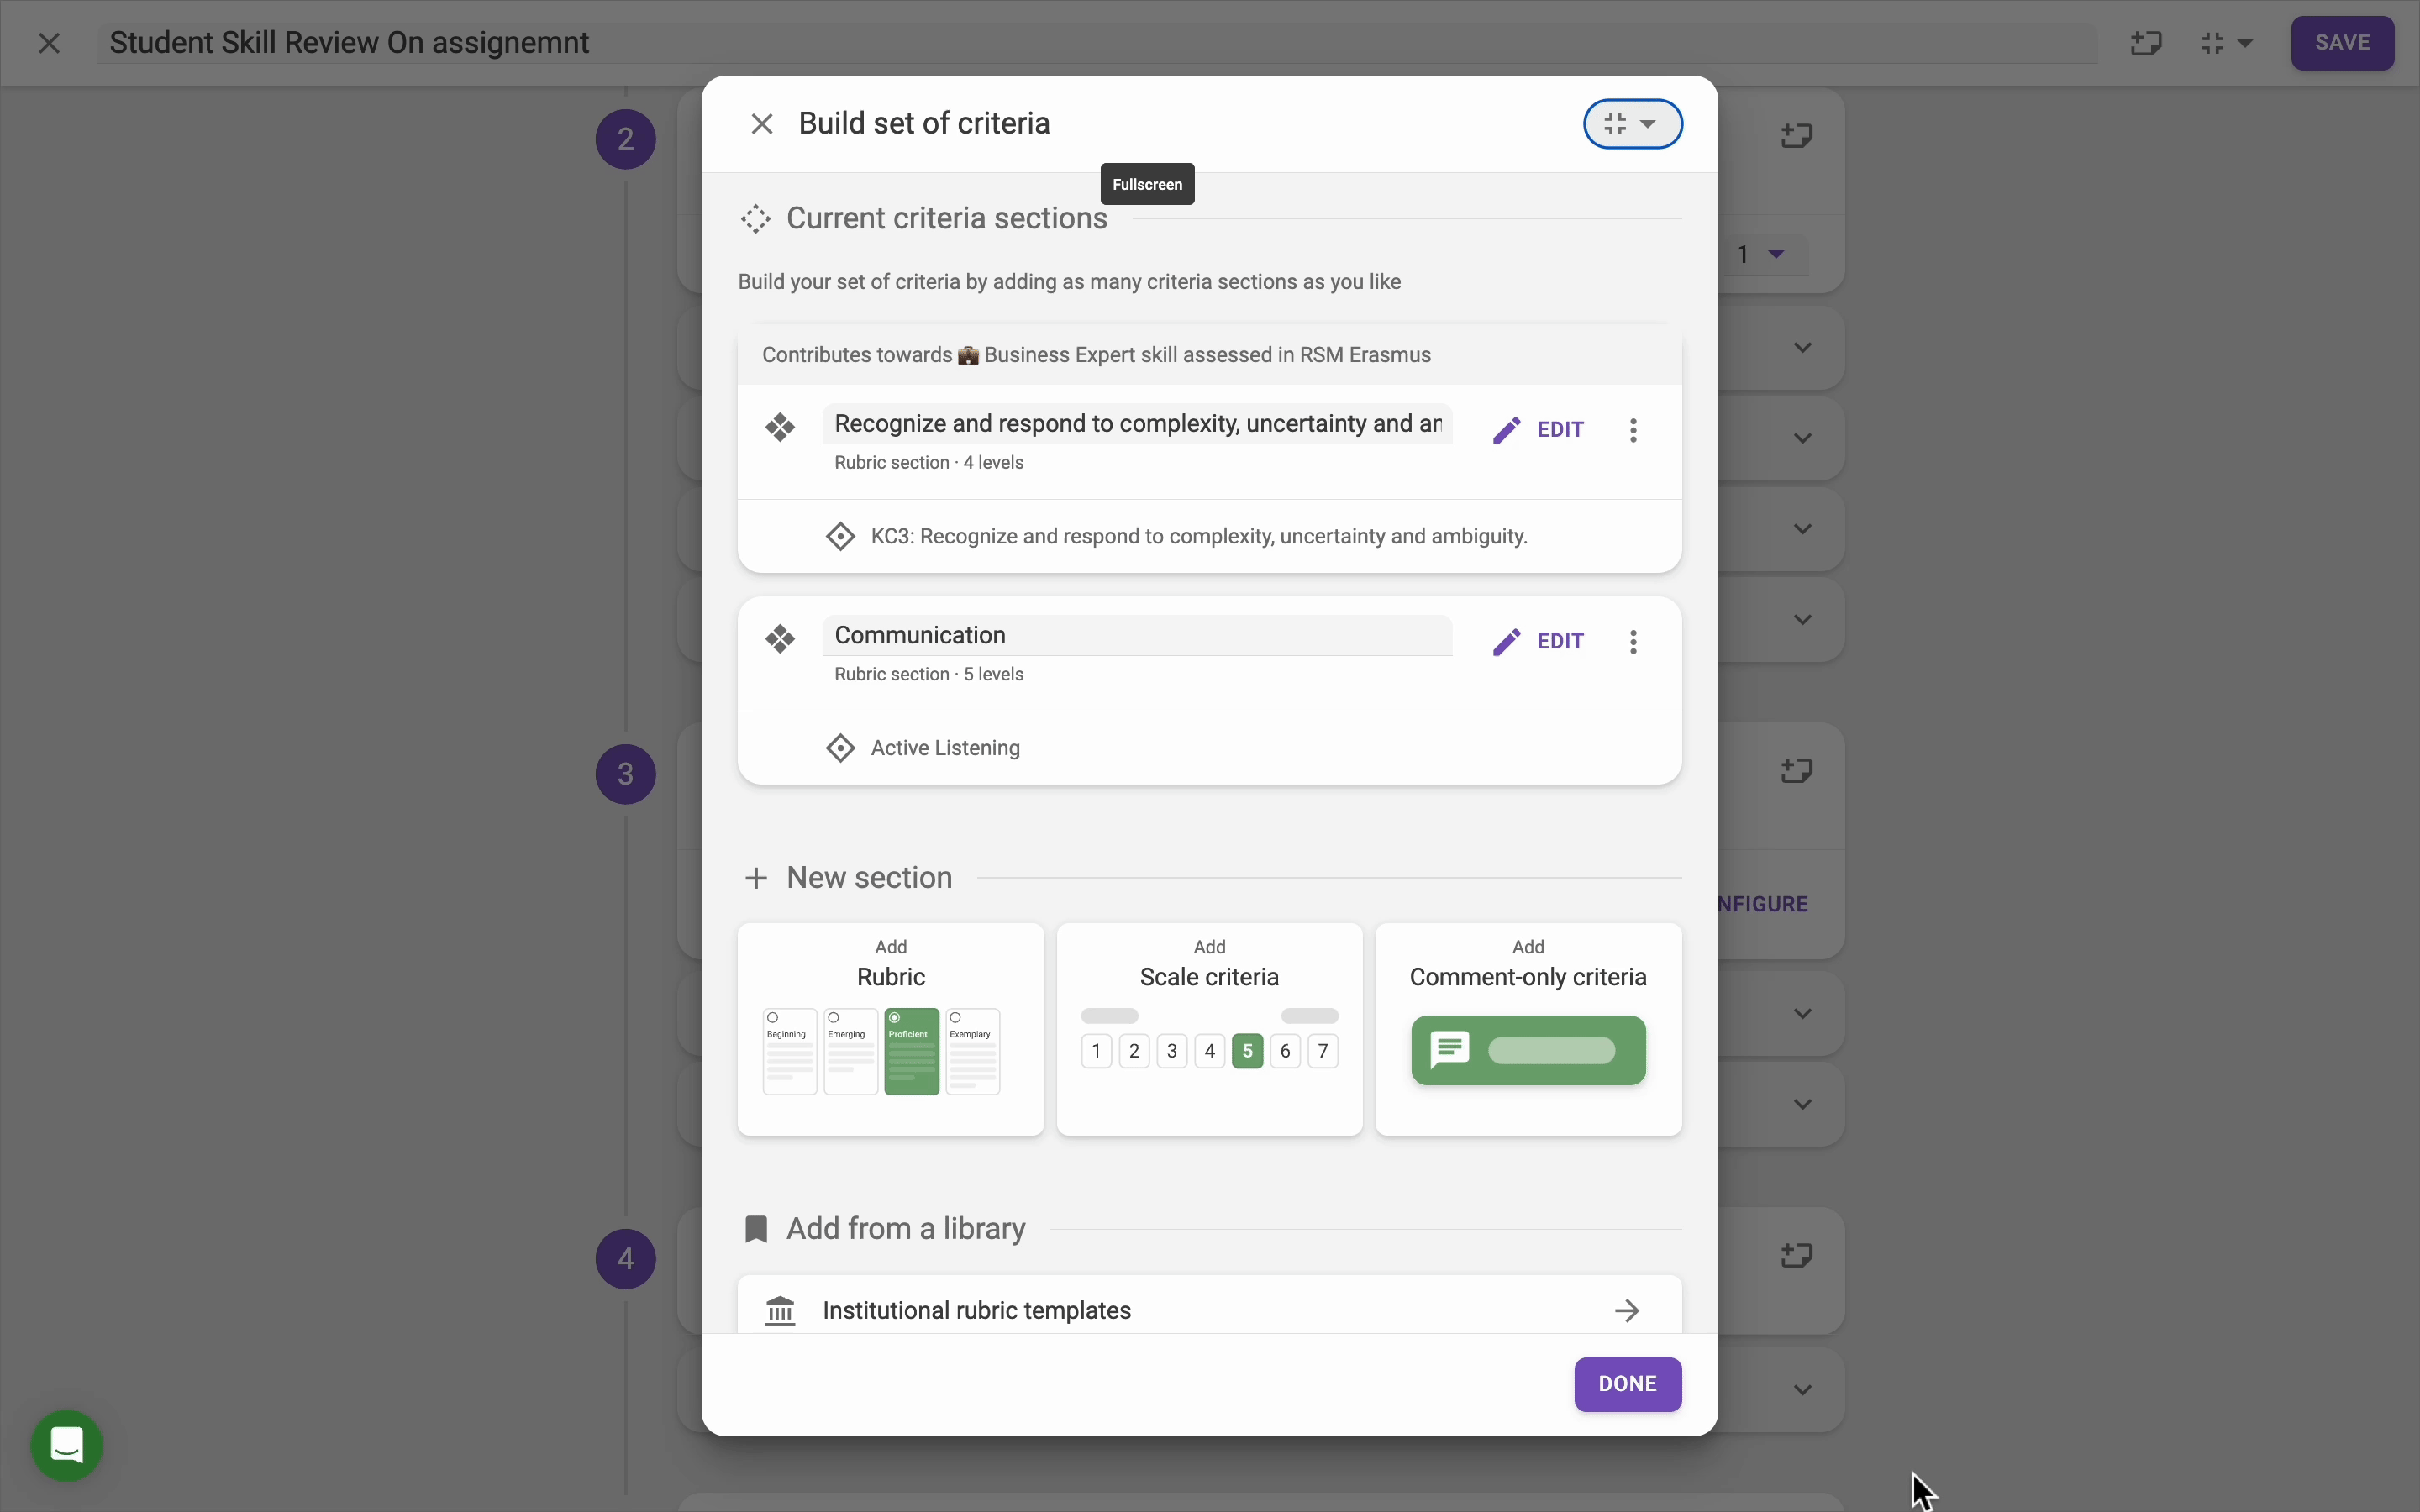Open more options for the Recognize and respond section
This screenshot has height=1512, width=2420.
pos(1633,430)
